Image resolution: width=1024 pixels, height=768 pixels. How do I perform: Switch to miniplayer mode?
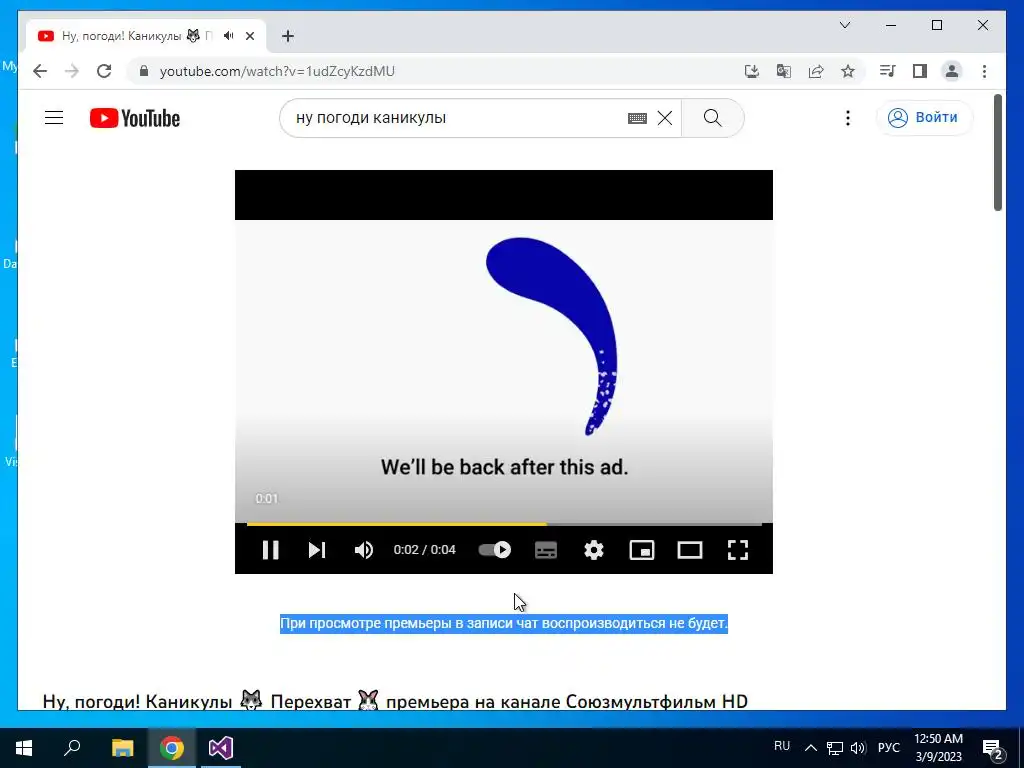tap(642, 550)
